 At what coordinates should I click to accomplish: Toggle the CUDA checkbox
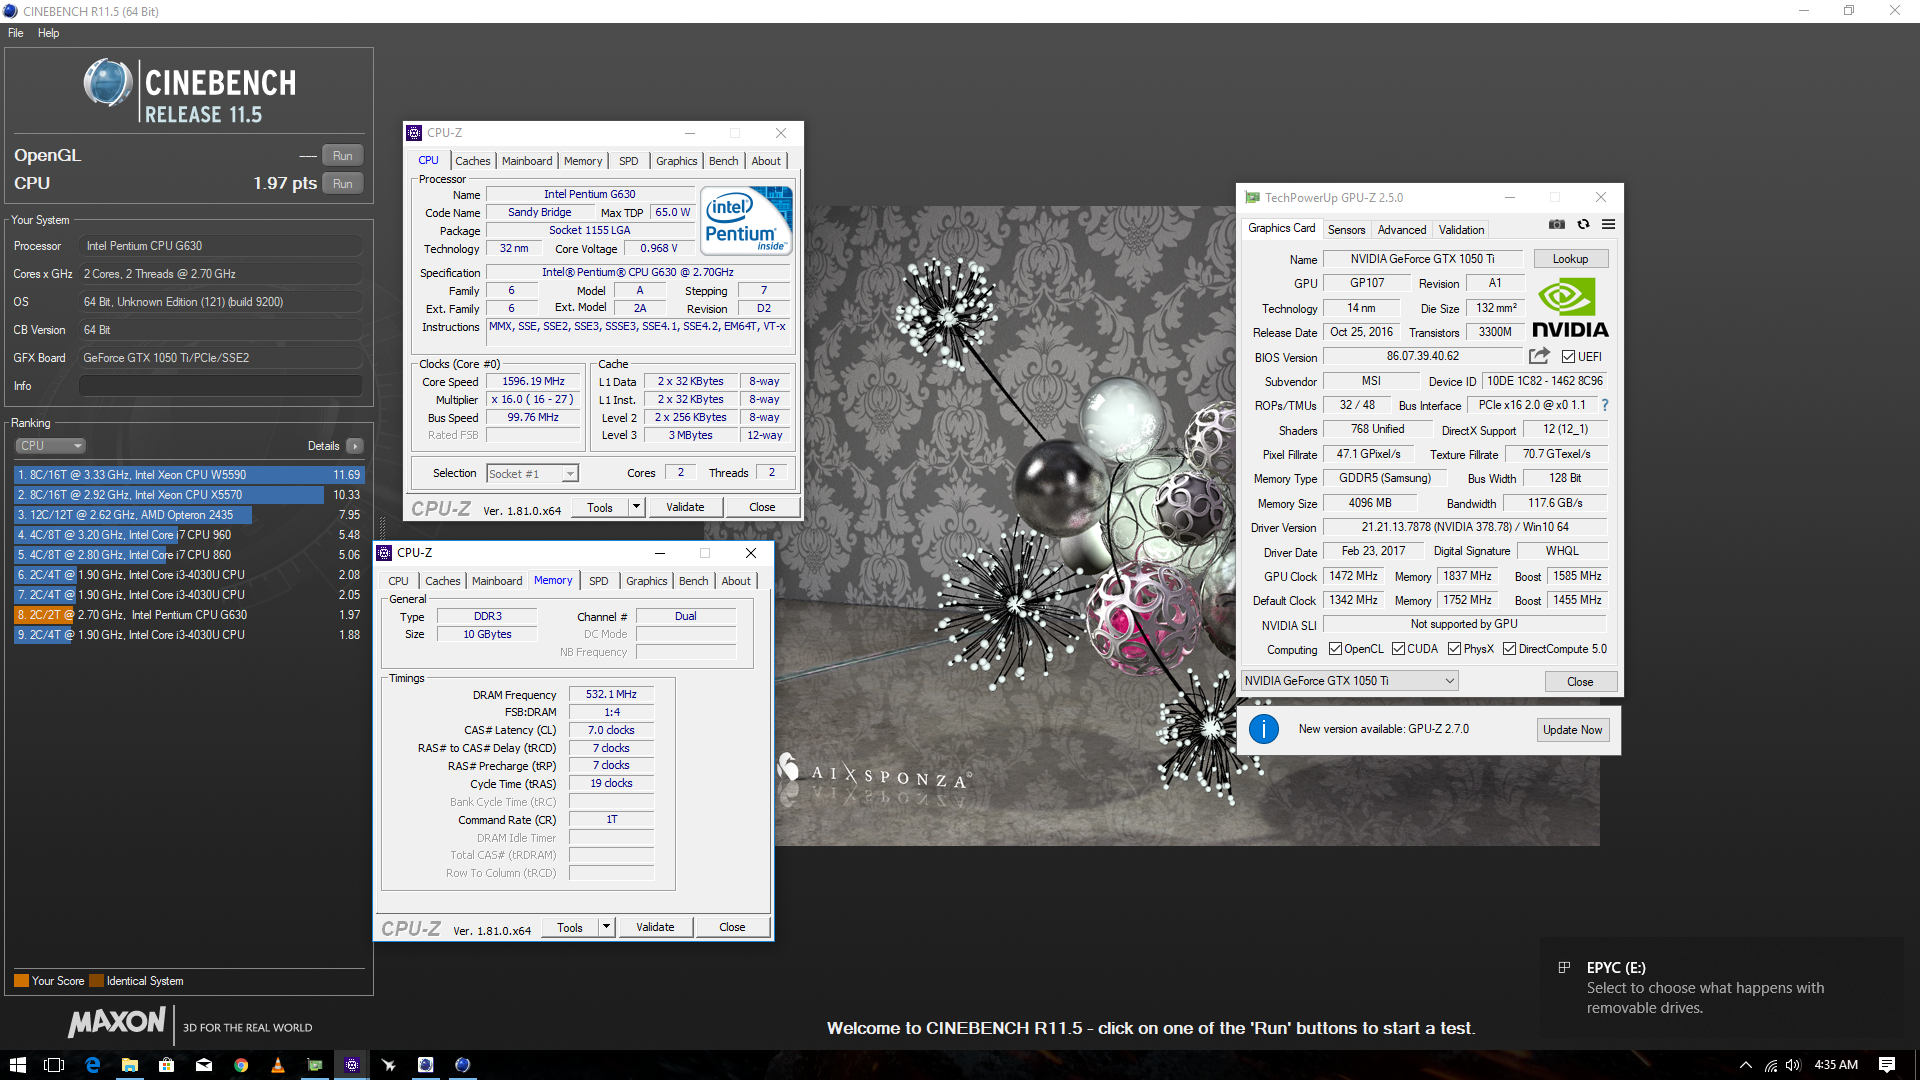(x=1398, y=649)
